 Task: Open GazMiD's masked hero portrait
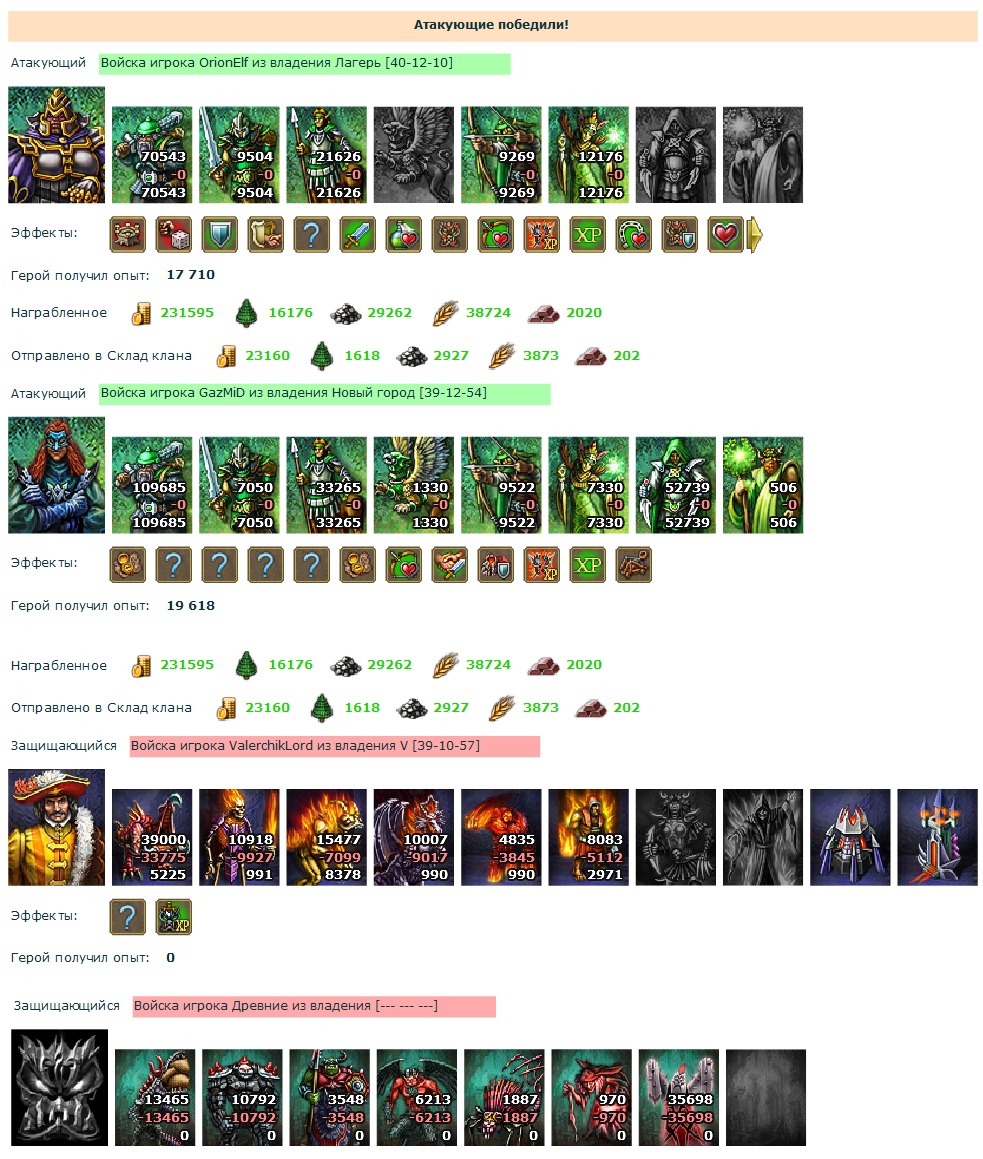coord(56,475)
